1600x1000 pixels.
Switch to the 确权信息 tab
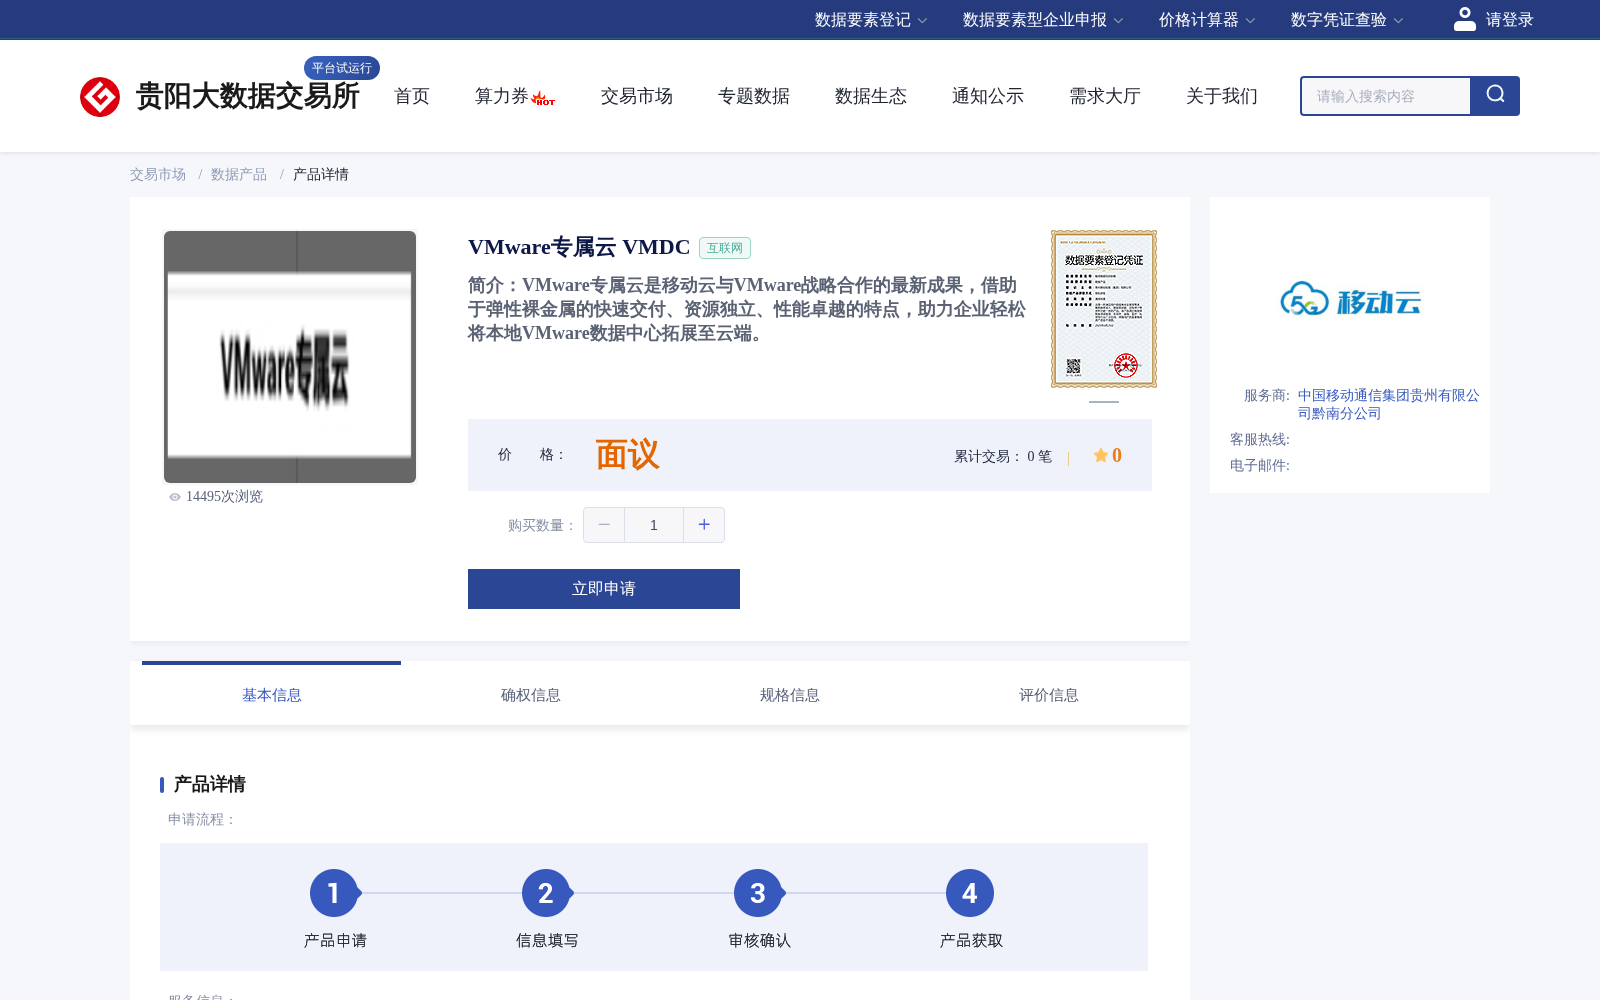click(531, 695)
